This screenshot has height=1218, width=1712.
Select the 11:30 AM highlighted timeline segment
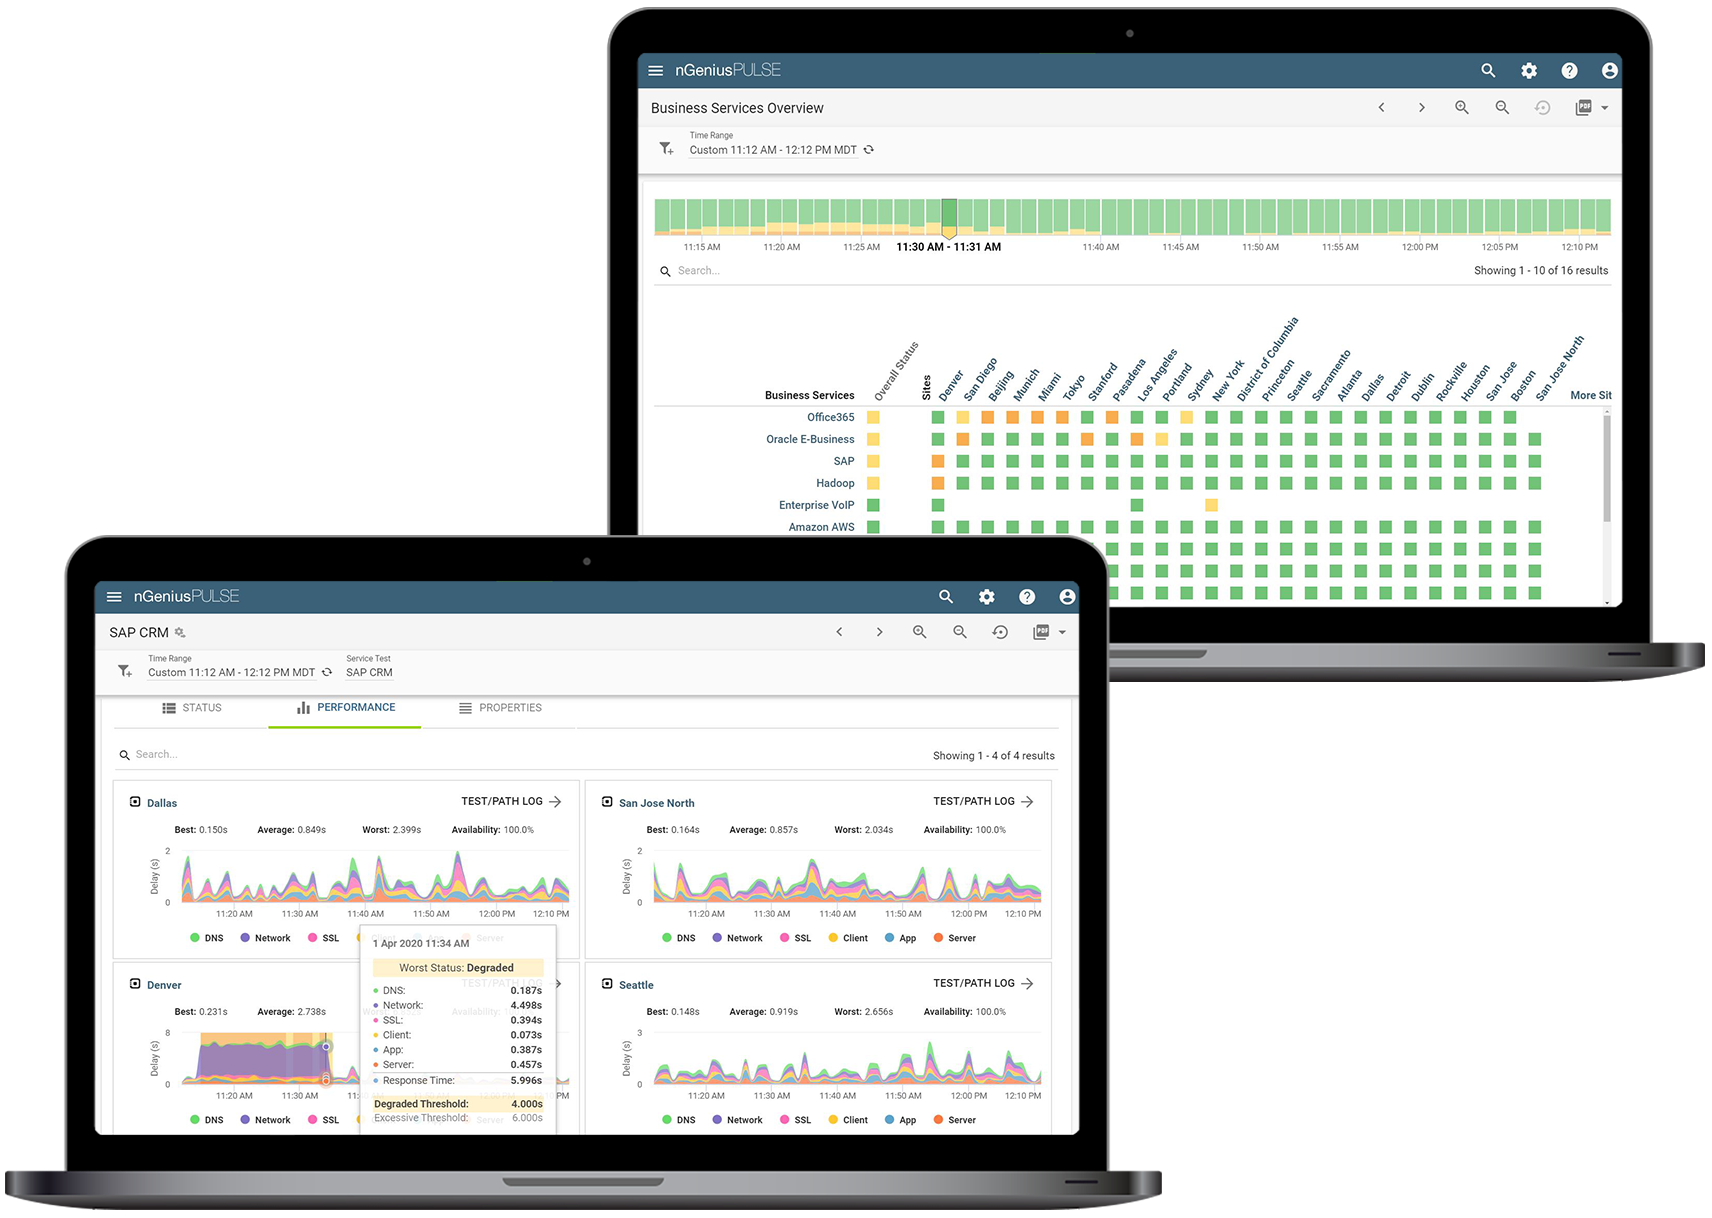tap(949, 215)
